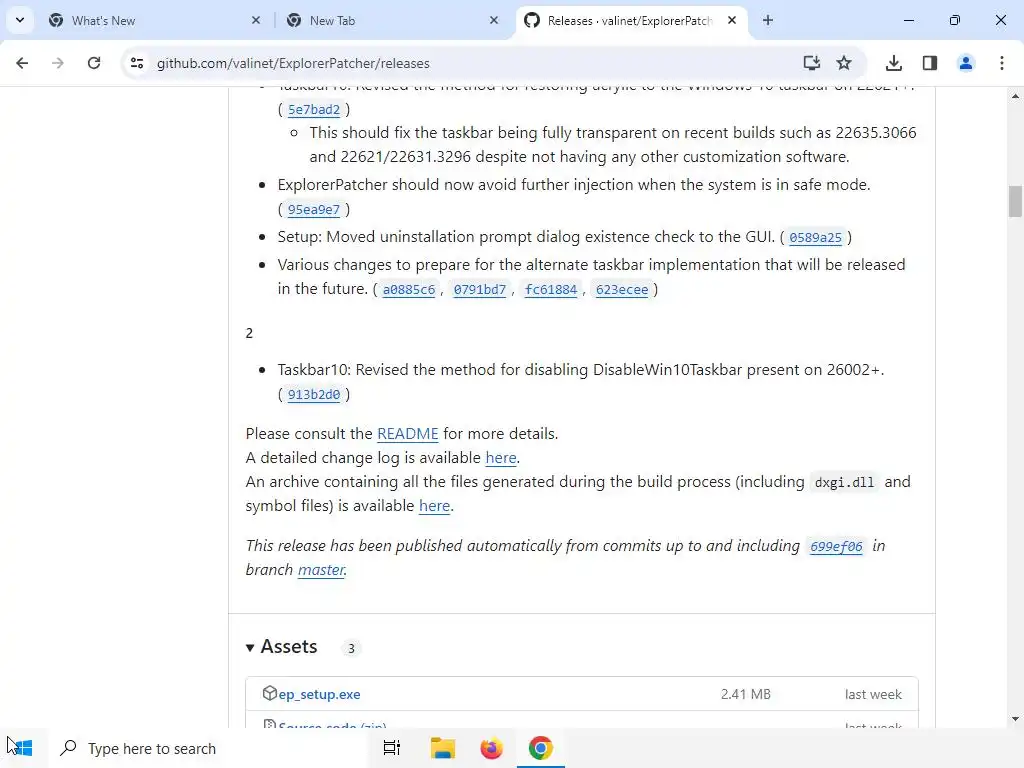Open a new tab with plus button
Viewport: 1024px width, 768px height.
tap(768, 20)
